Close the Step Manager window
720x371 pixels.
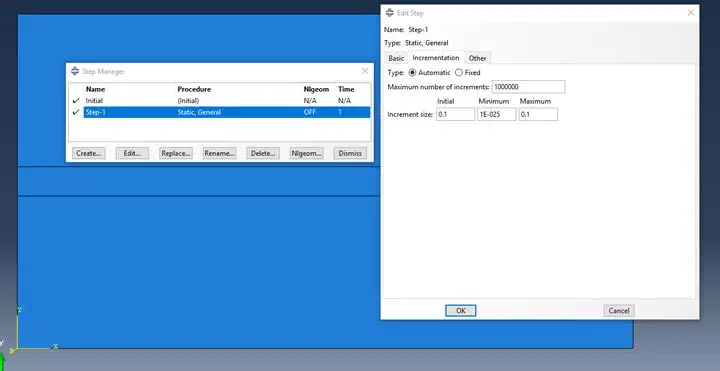tap(365, 71)
